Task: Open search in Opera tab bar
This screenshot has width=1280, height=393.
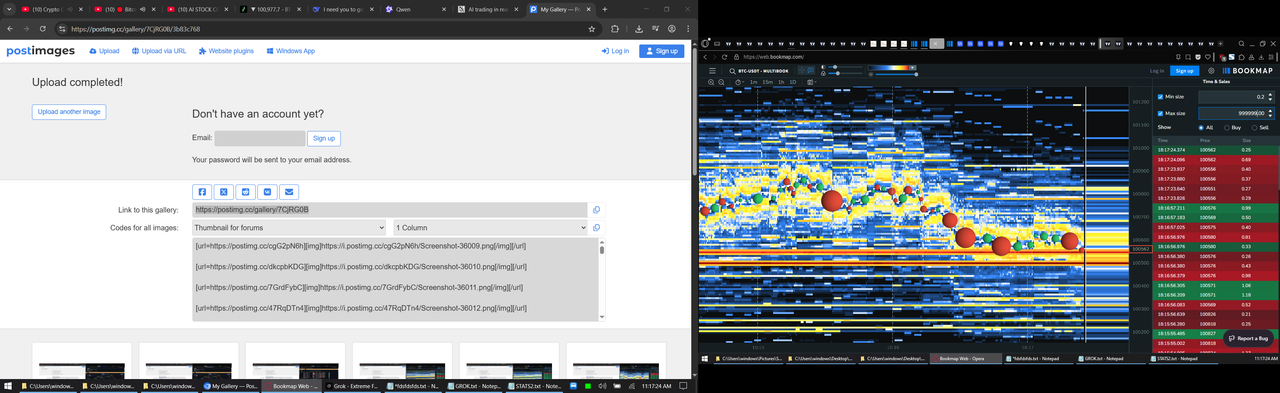Action: click(1241, 44)
